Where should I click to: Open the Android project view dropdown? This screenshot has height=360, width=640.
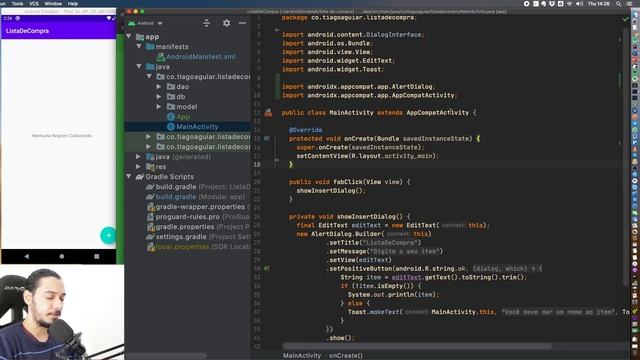coord(146,23)
